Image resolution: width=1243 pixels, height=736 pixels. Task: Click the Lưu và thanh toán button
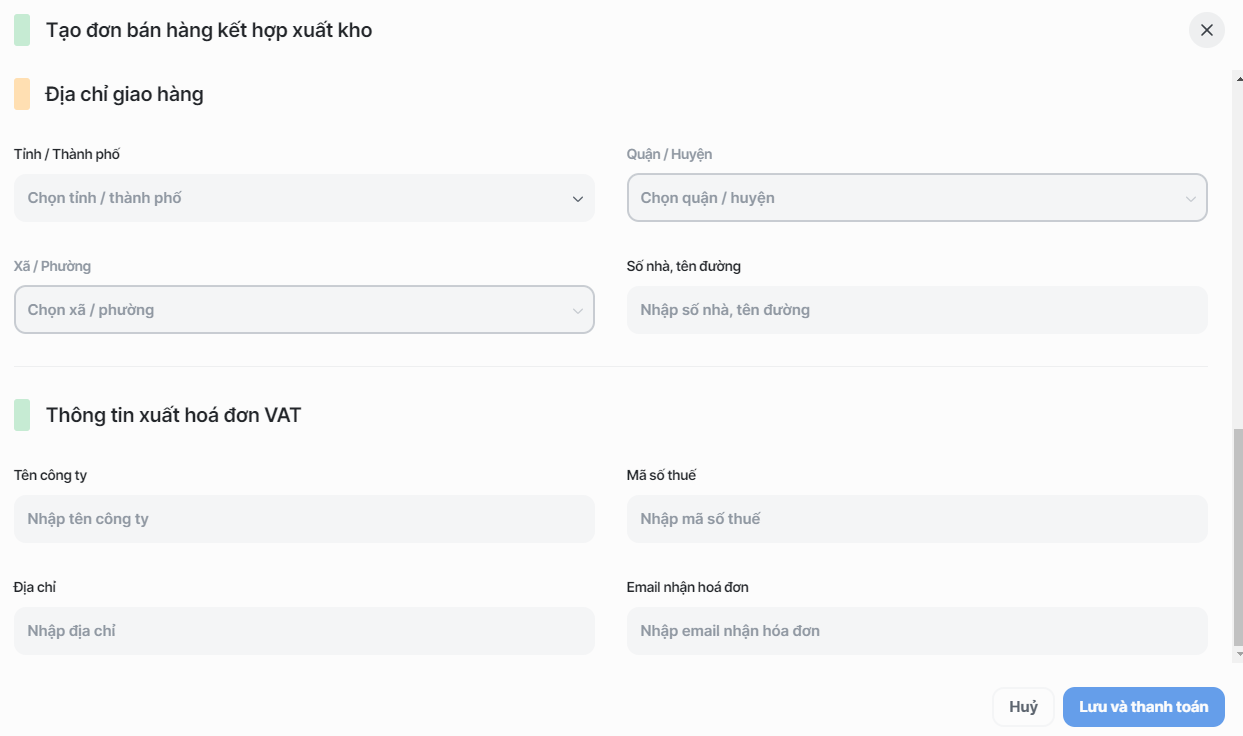(x=1143, y=707)
